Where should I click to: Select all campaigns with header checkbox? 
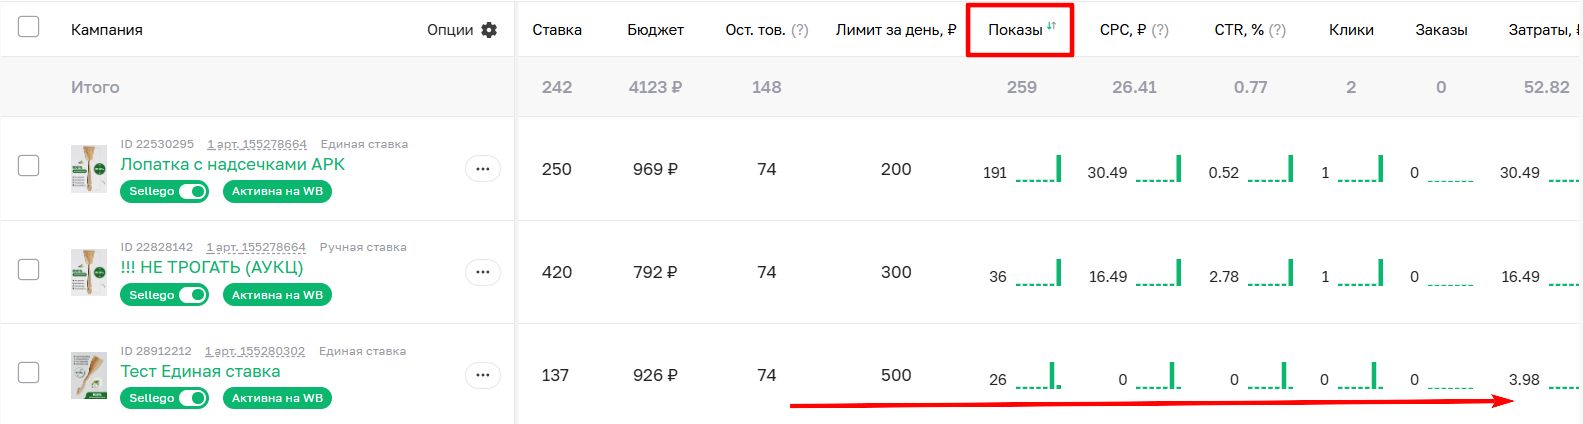29,27
